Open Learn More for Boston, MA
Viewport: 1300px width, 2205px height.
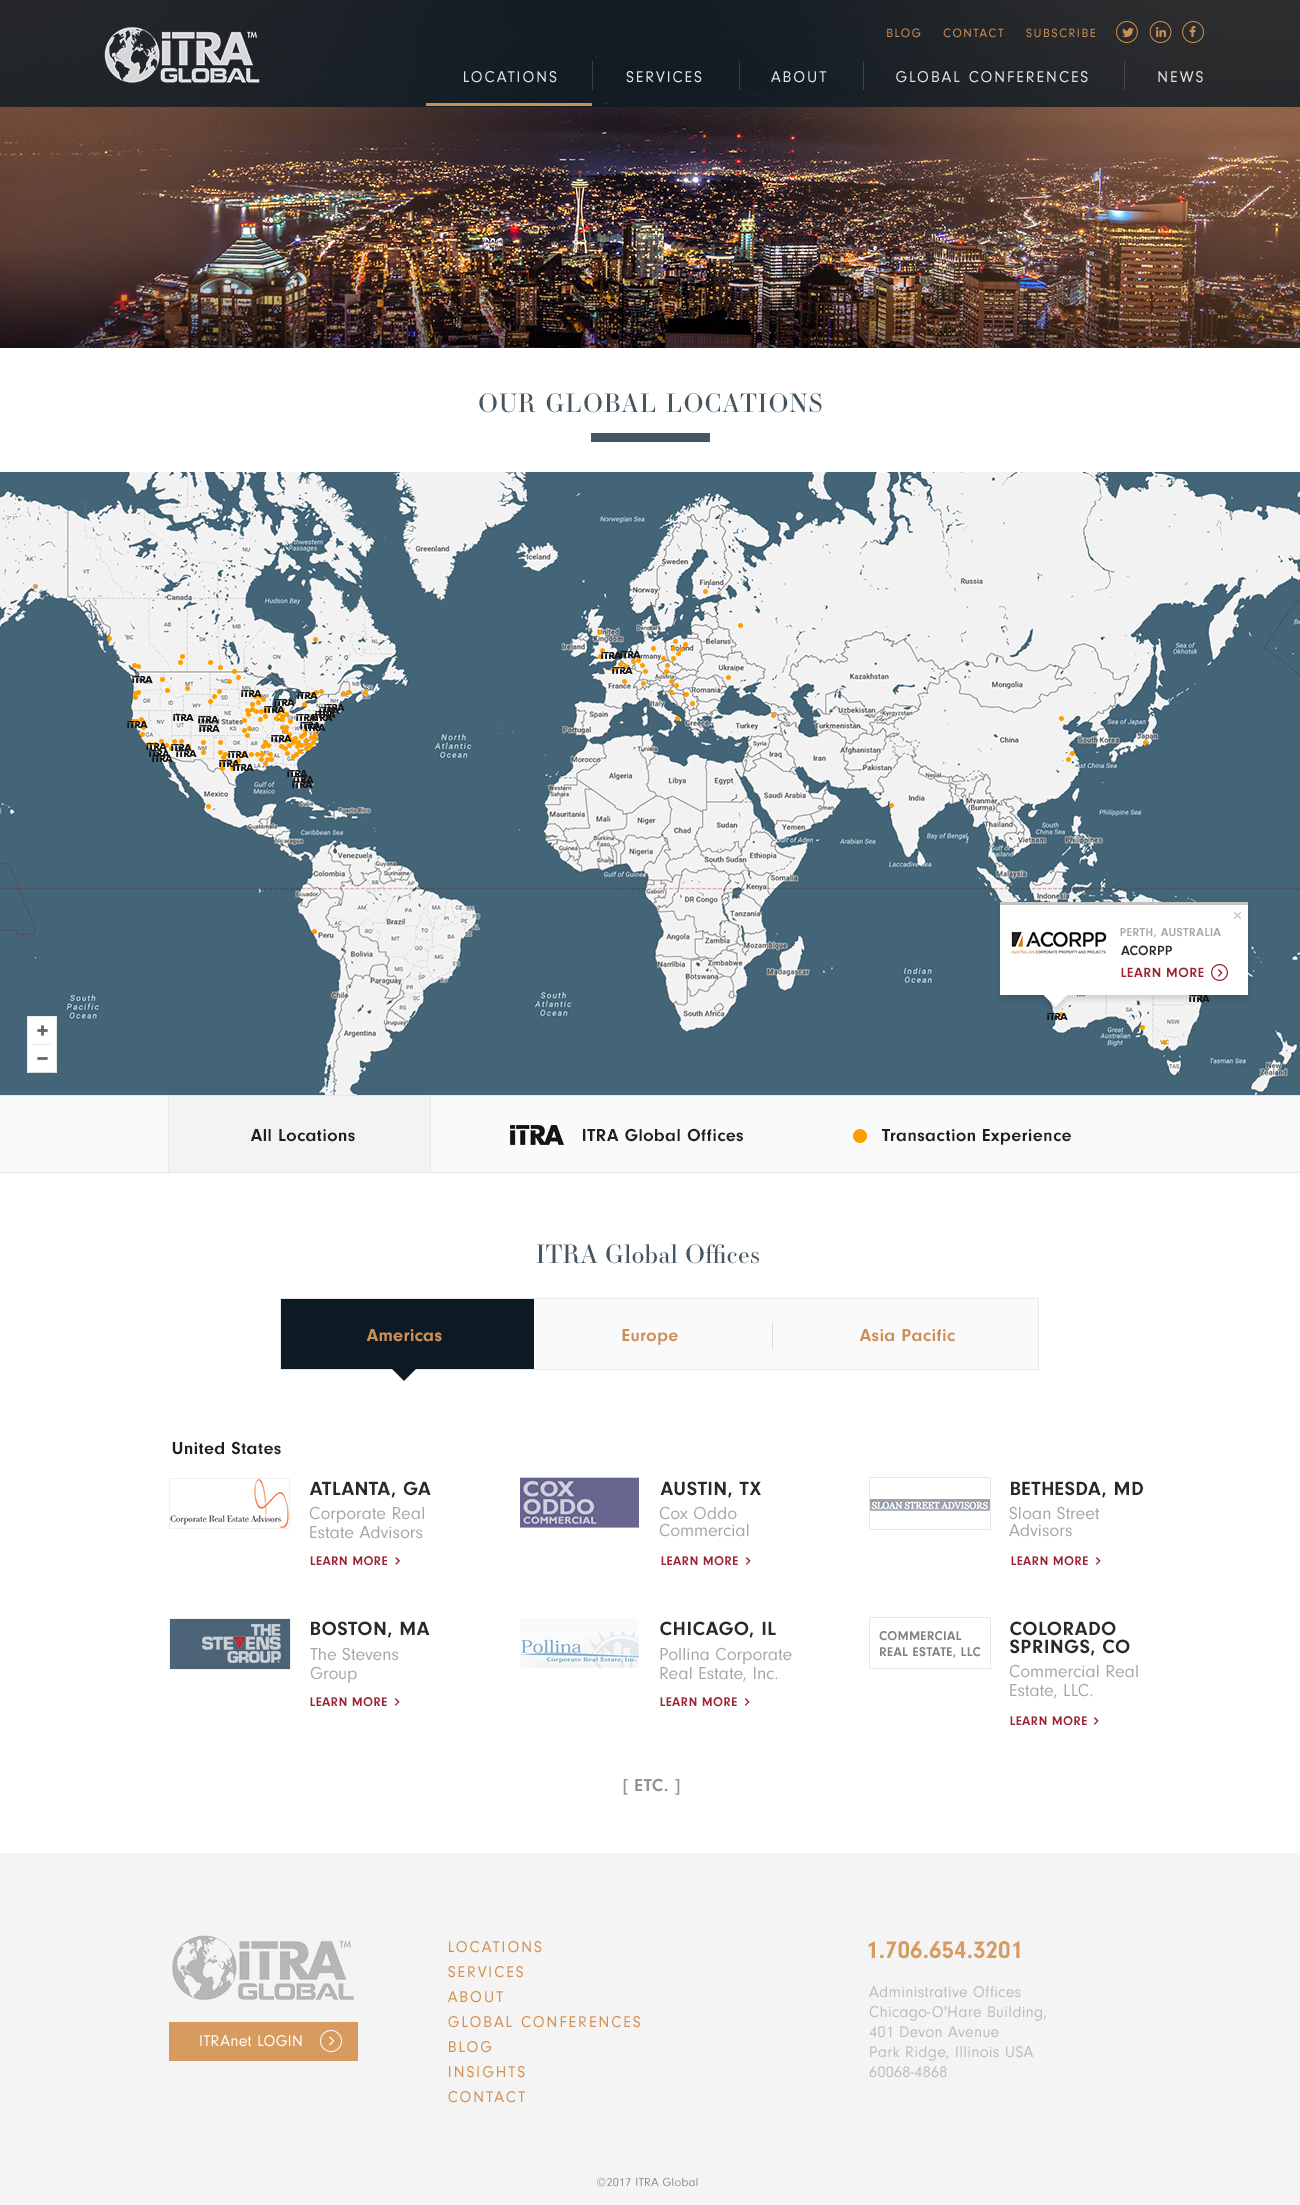[x=355, y=1702]
